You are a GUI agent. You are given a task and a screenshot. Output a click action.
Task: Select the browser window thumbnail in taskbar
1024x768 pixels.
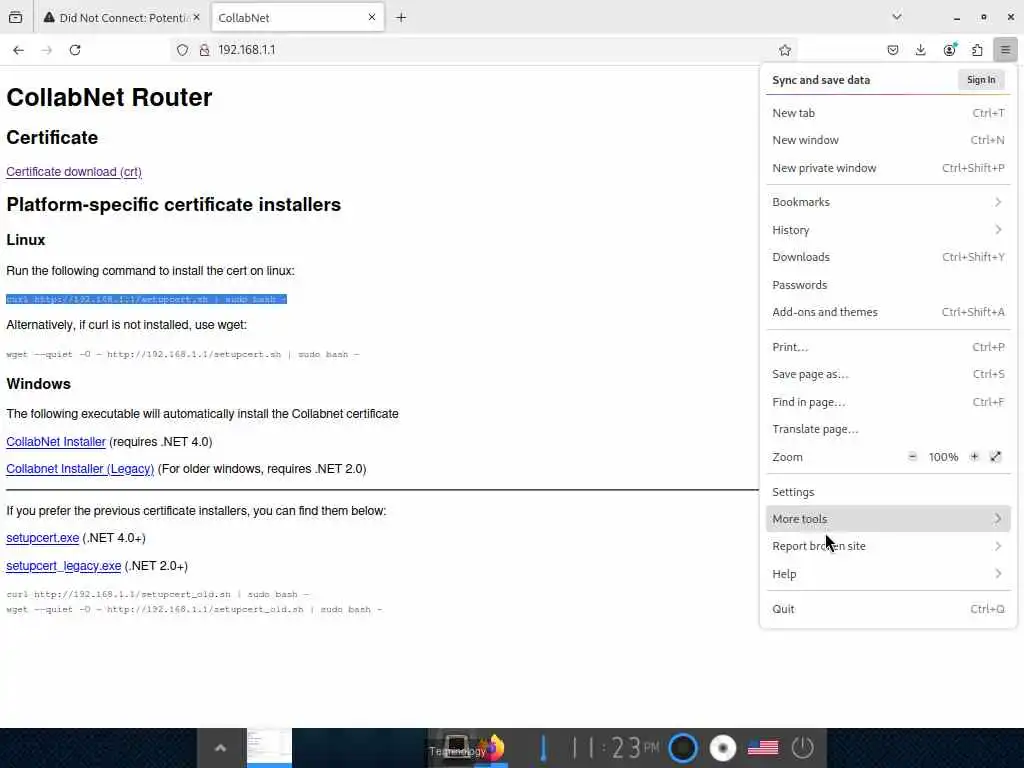pos(269,746)
